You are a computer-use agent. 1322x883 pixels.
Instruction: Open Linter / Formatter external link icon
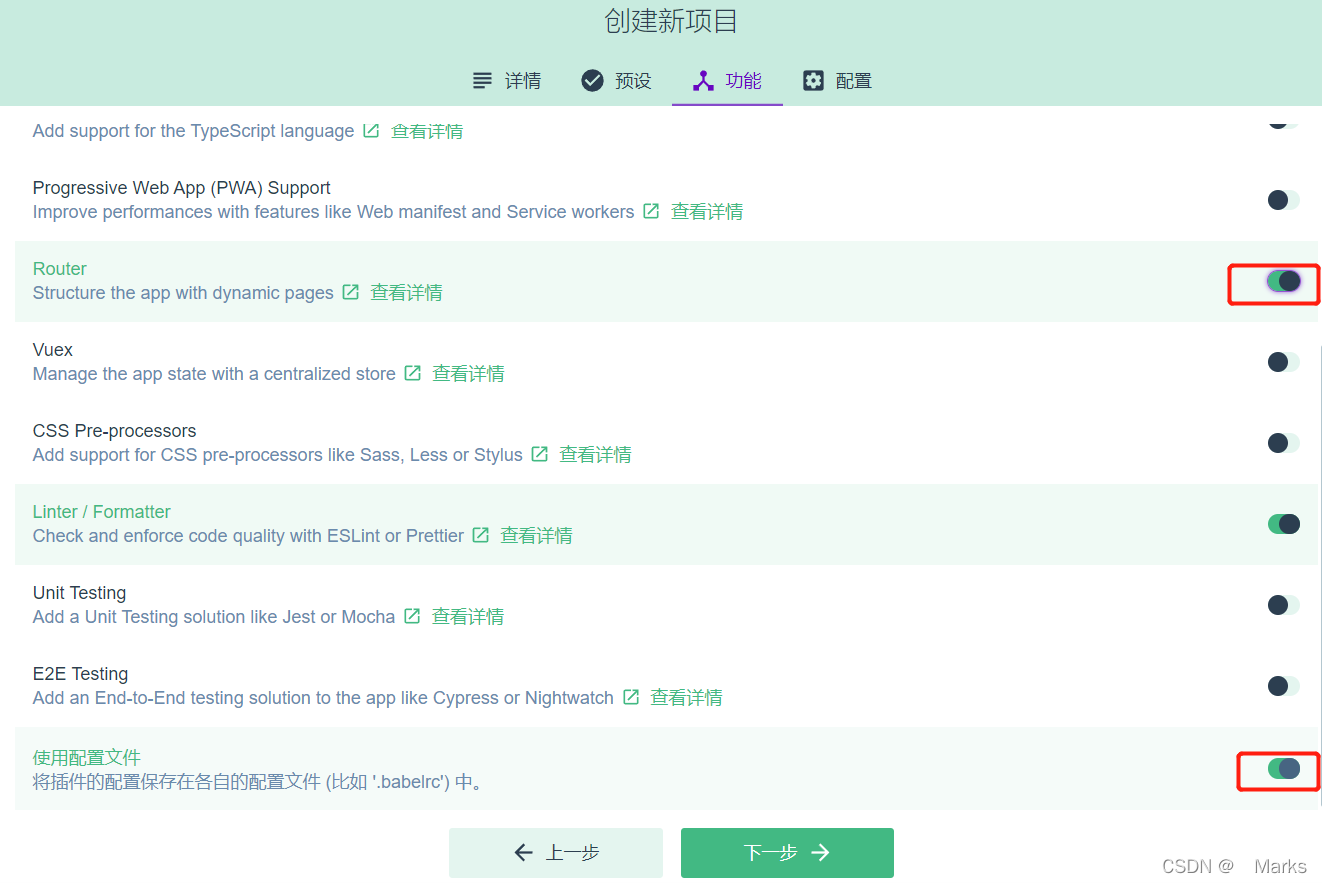coord(481,536)
